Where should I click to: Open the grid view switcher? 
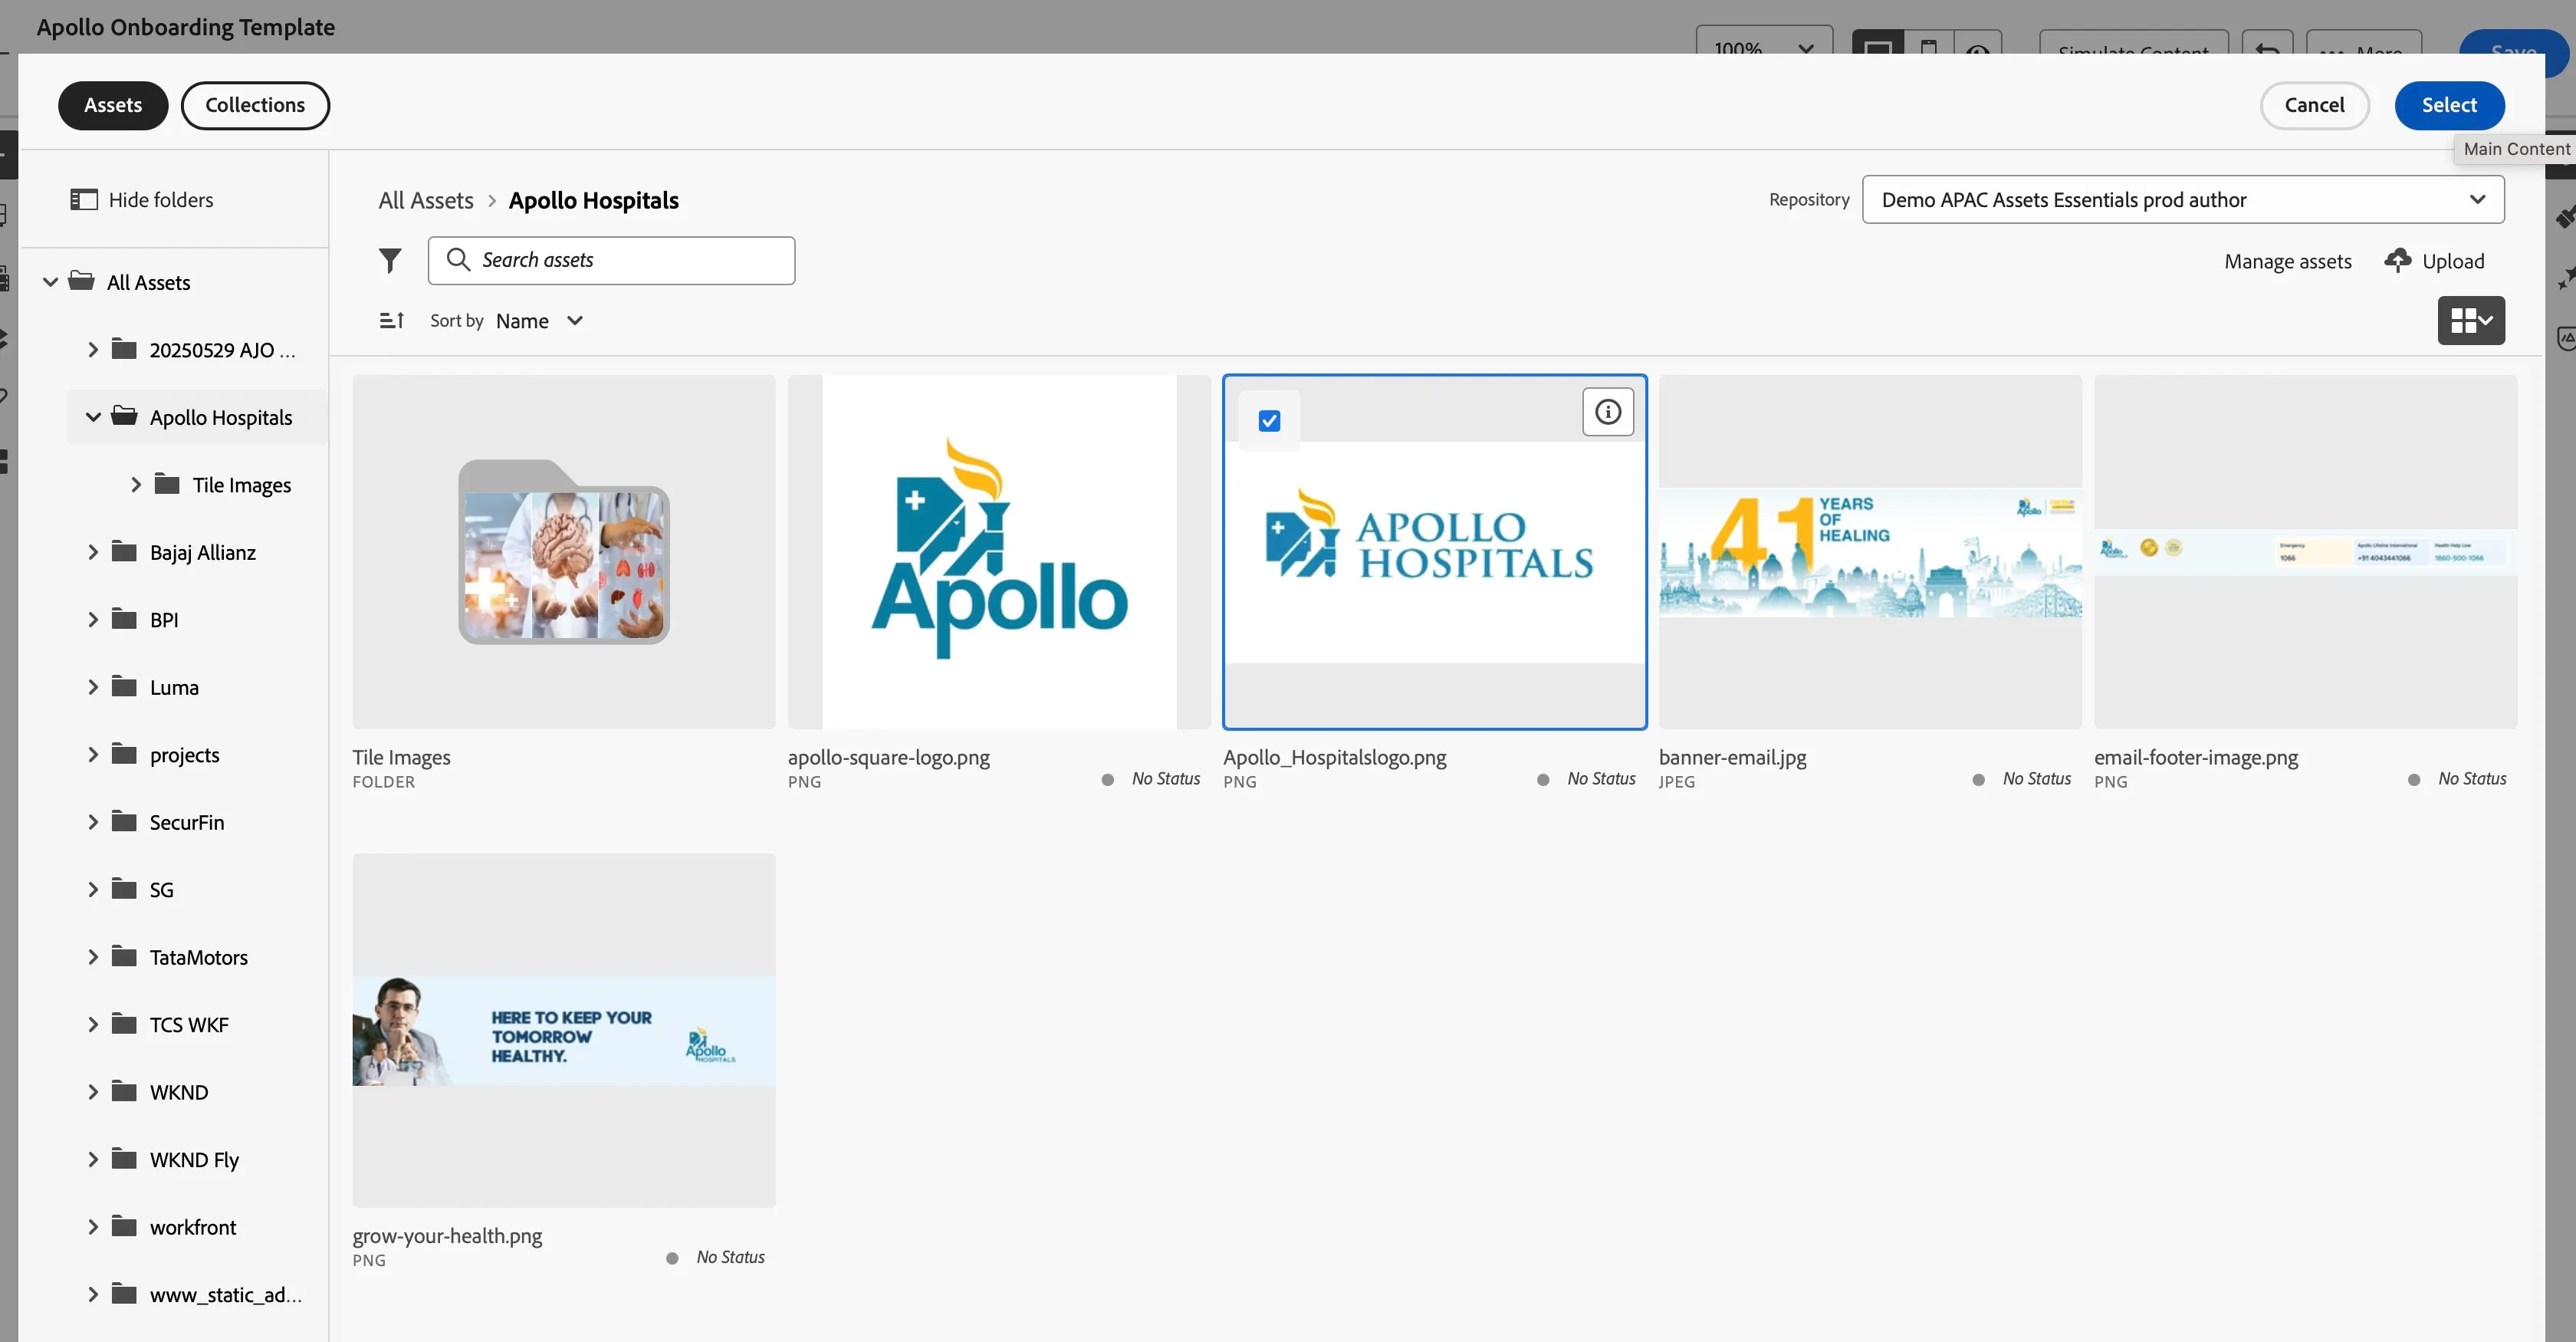point(2470,320)
